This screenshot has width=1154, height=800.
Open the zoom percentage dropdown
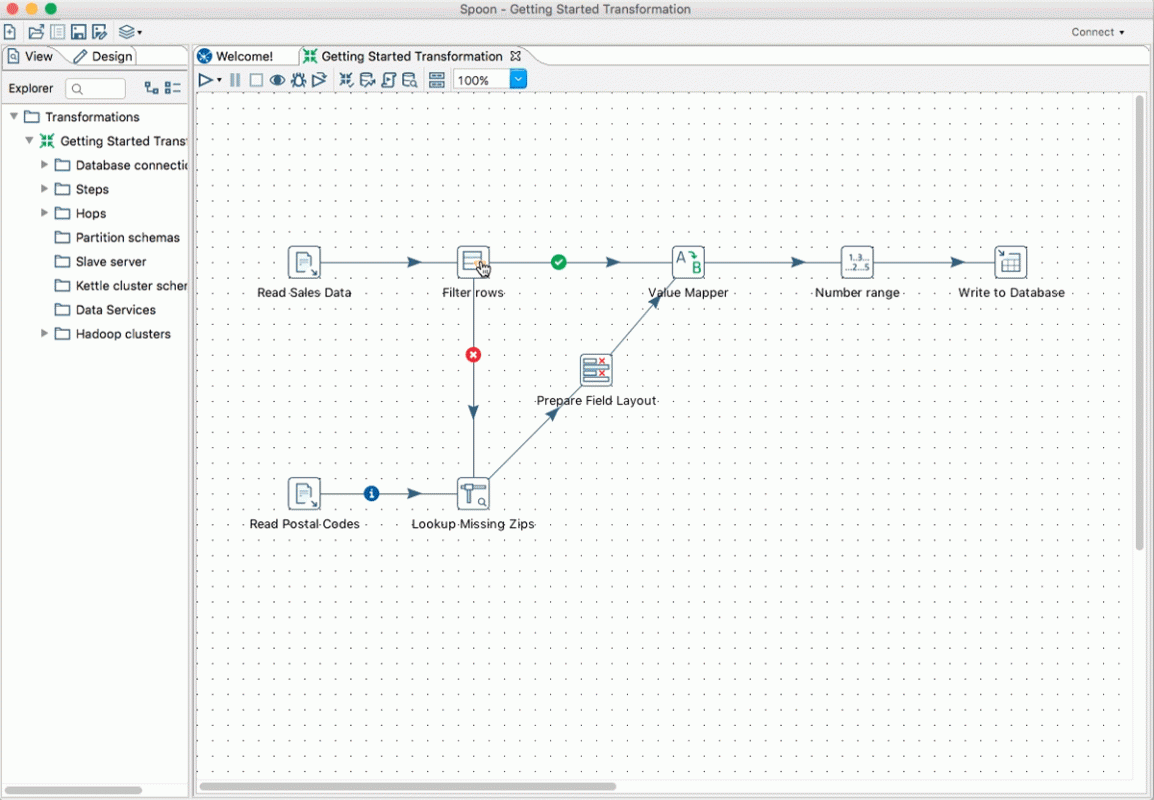tap(518, 79)
